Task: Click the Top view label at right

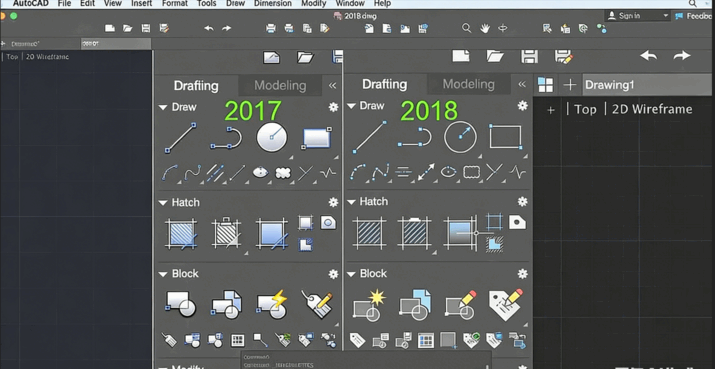Action: point(585,109)
